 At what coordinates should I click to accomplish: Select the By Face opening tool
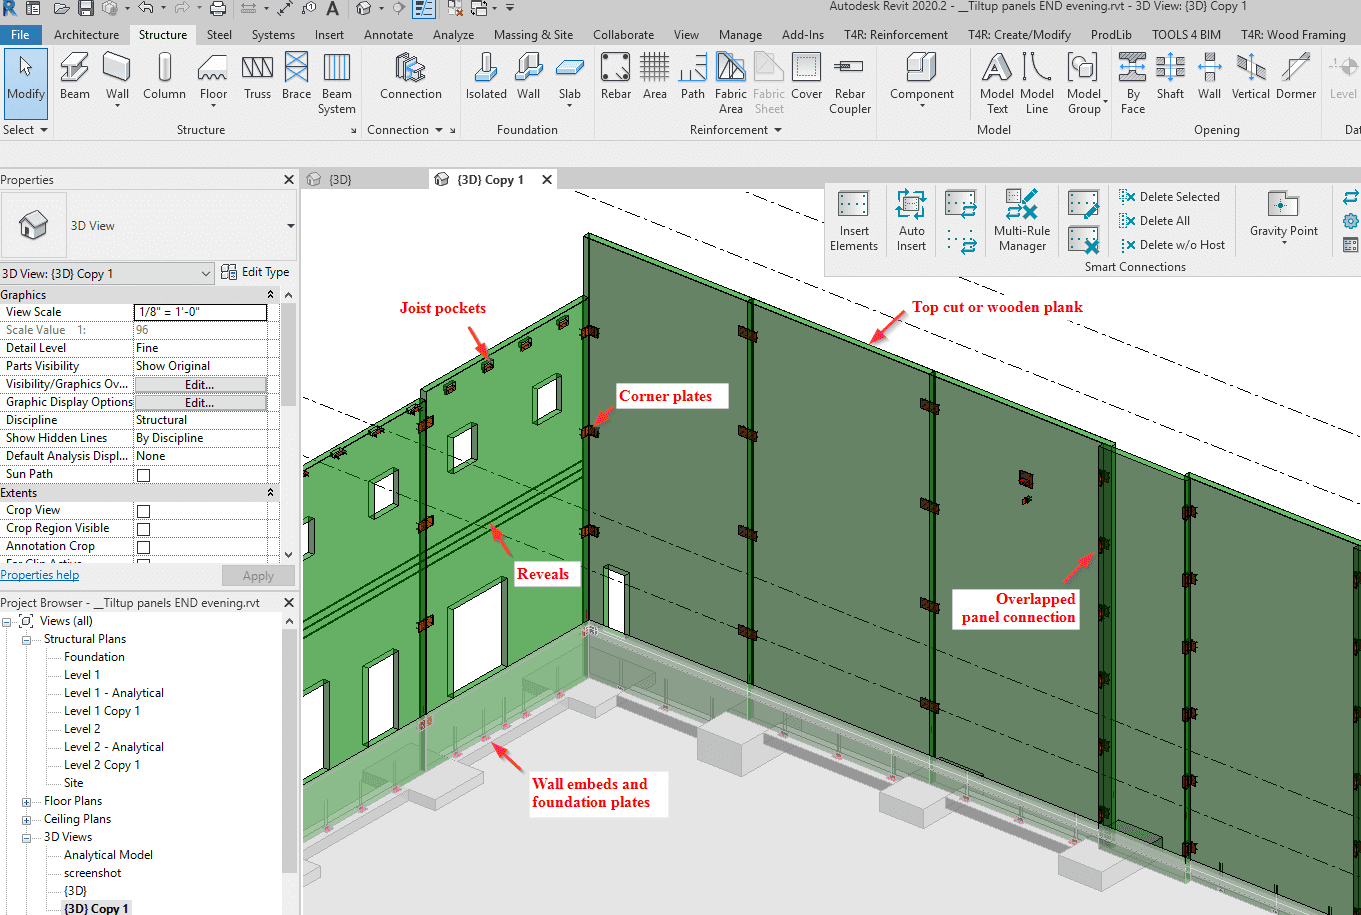point(1133,84)
